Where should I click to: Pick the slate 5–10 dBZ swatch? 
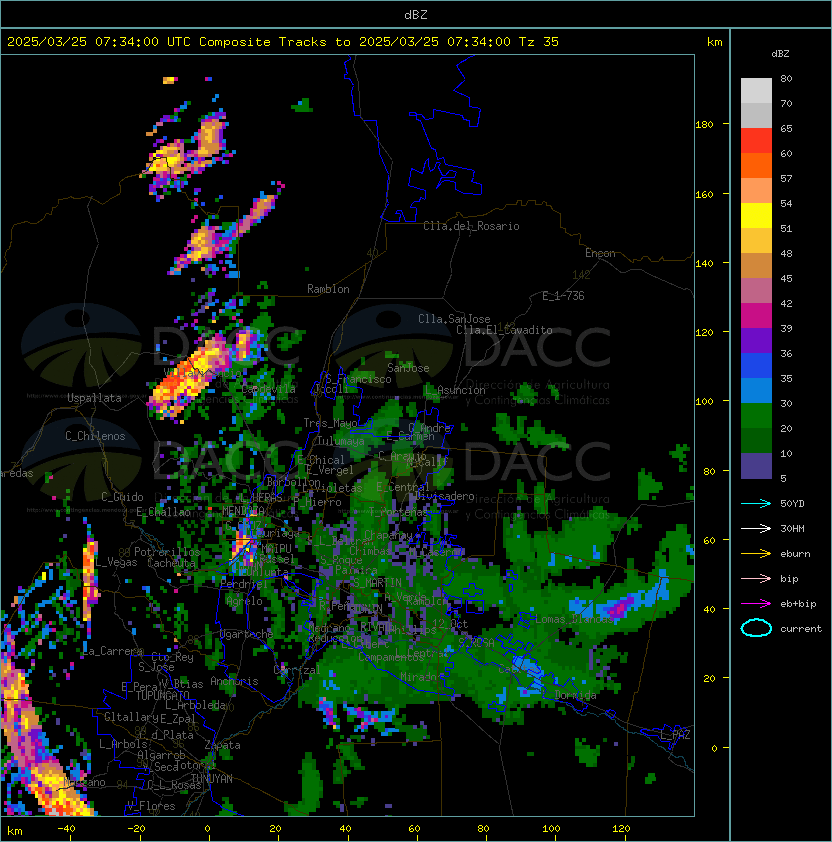point(756,466)
